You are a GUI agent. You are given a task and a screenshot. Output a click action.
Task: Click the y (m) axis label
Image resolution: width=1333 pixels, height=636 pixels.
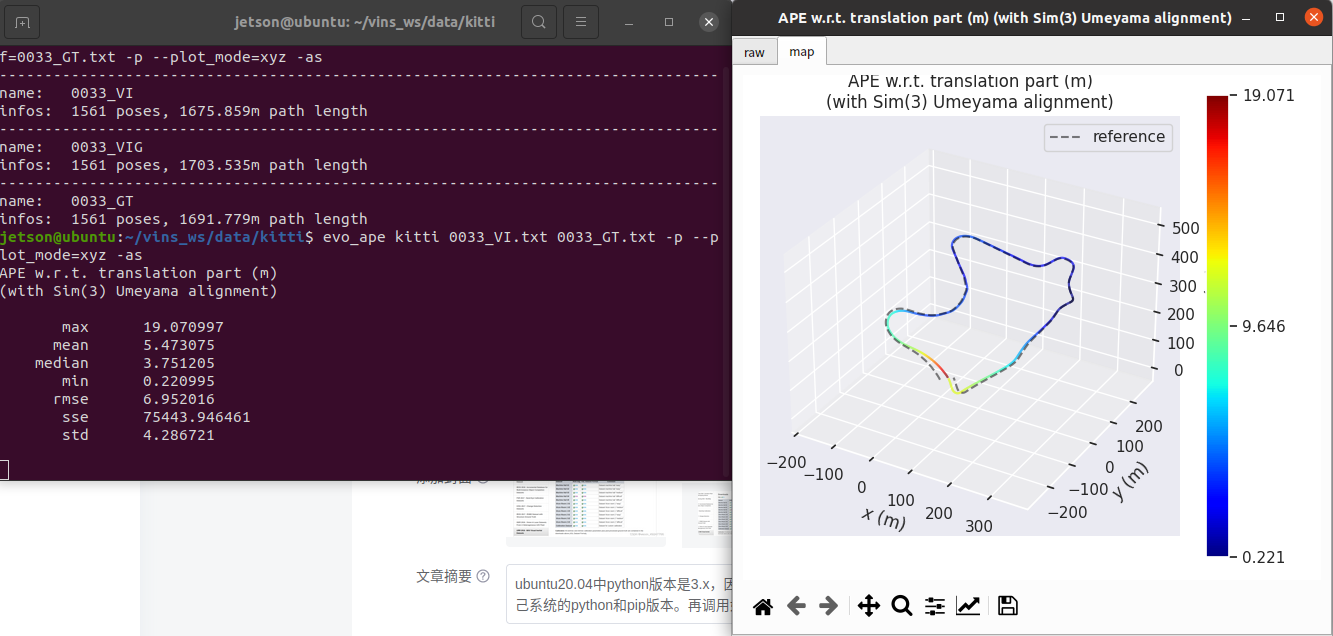pos(1130,483)
